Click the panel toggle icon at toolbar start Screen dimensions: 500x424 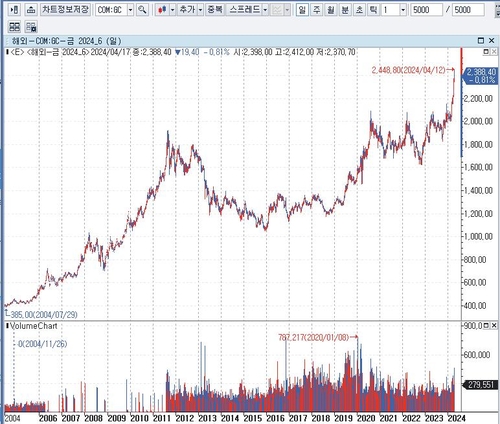14,10
